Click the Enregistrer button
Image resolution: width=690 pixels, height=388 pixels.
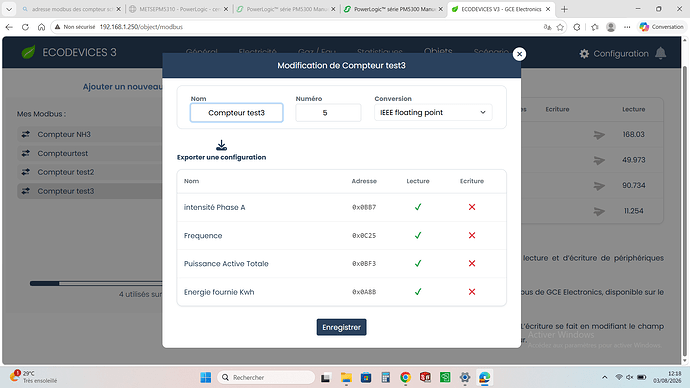click(341, 327)
